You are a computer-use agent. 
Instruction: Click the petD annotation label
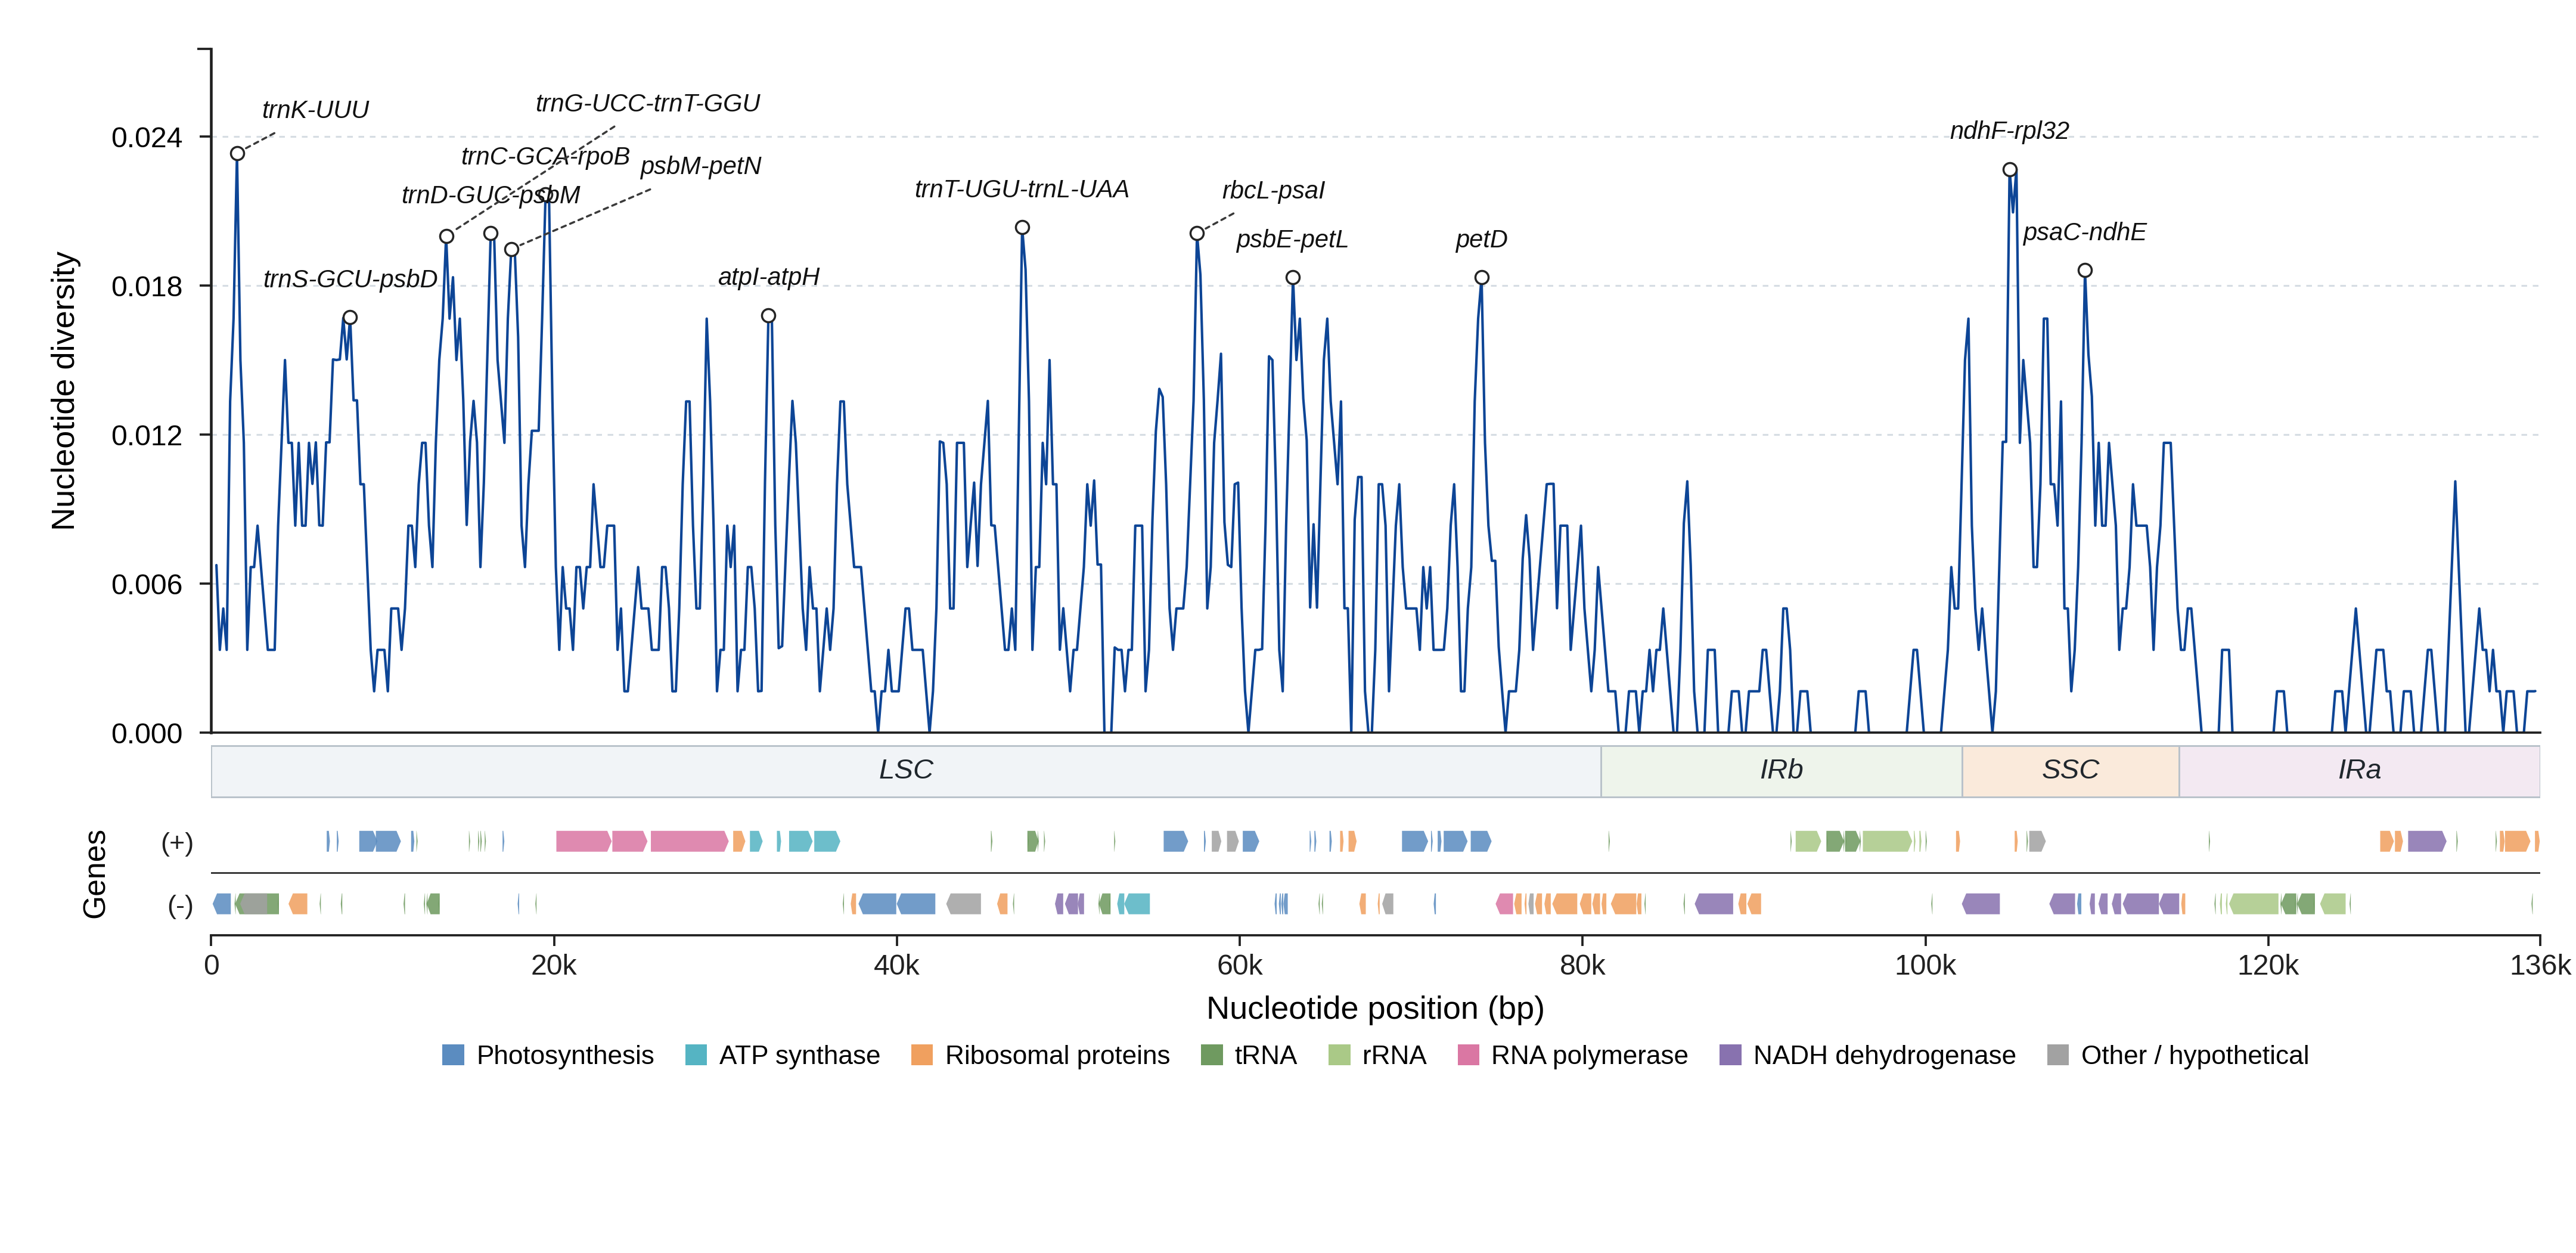point(1481,240)
